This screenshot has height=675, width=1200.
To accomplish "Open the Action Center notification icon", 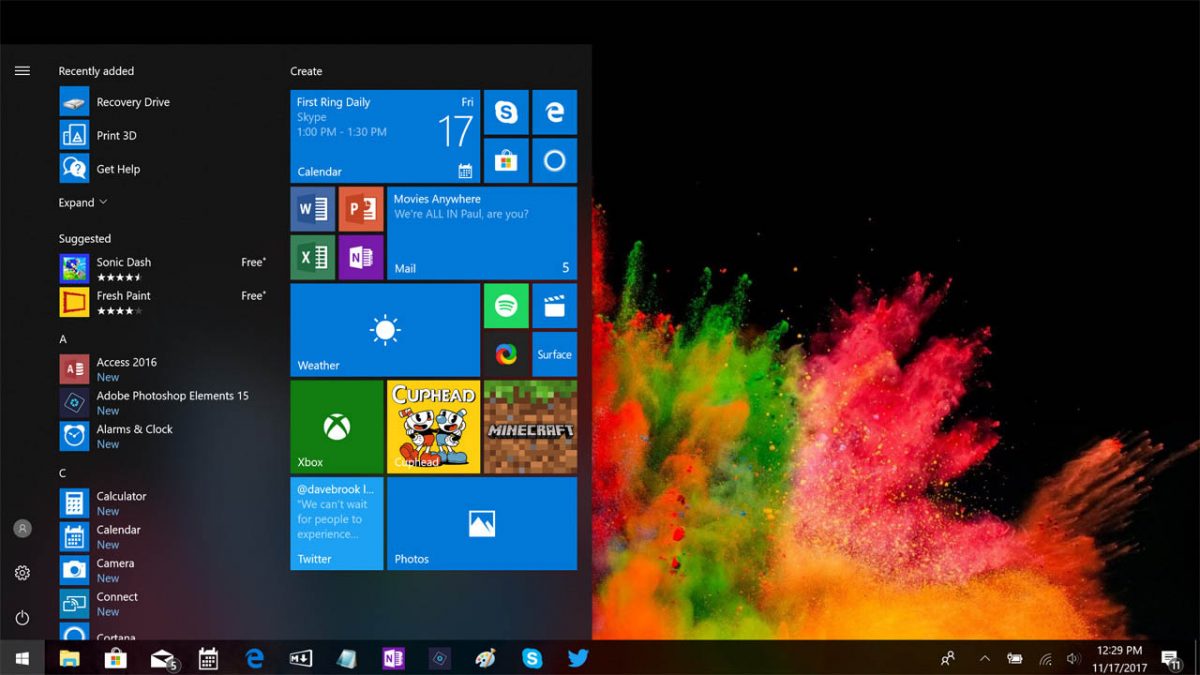I will (1170, 658).
